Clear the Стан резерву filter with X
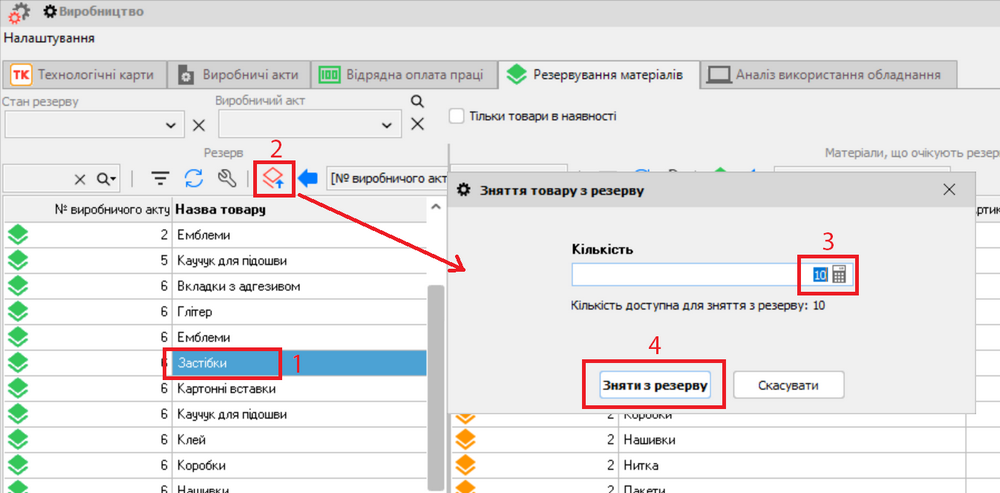 pyautogui.click(x=198, y=125)
